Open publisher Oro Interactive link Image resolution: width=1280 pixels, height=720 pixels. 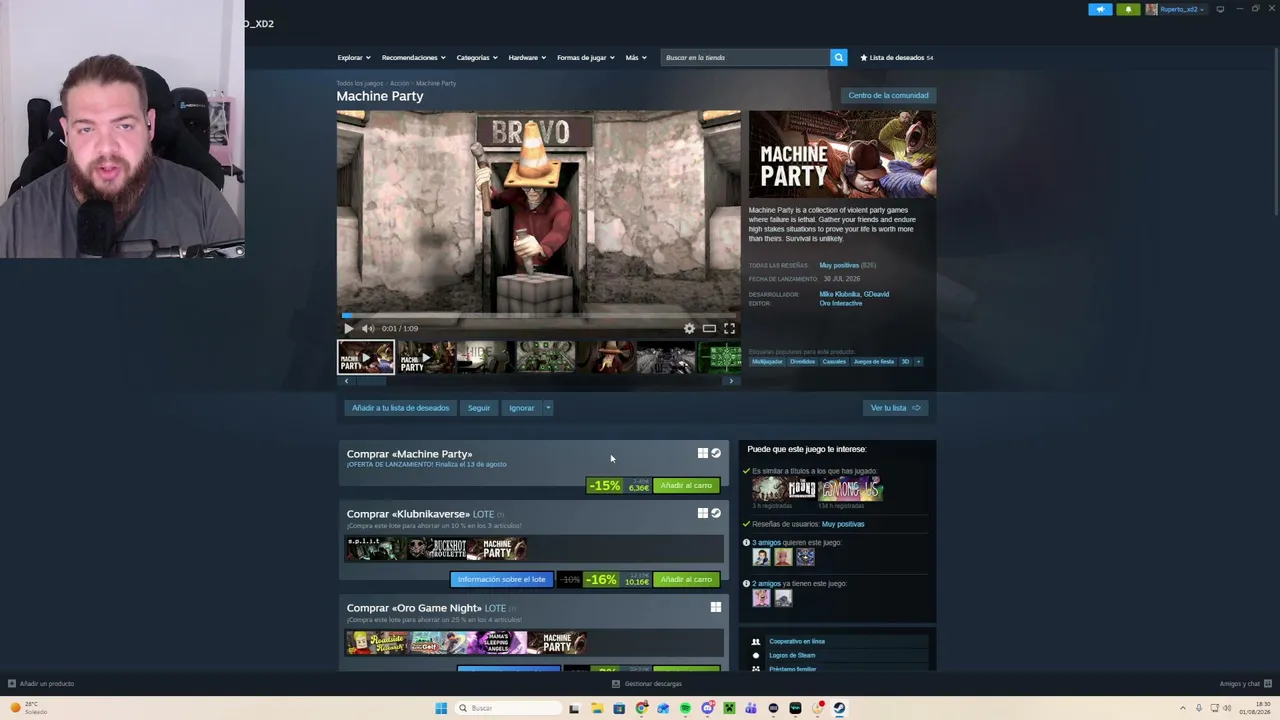pos(840,303)
